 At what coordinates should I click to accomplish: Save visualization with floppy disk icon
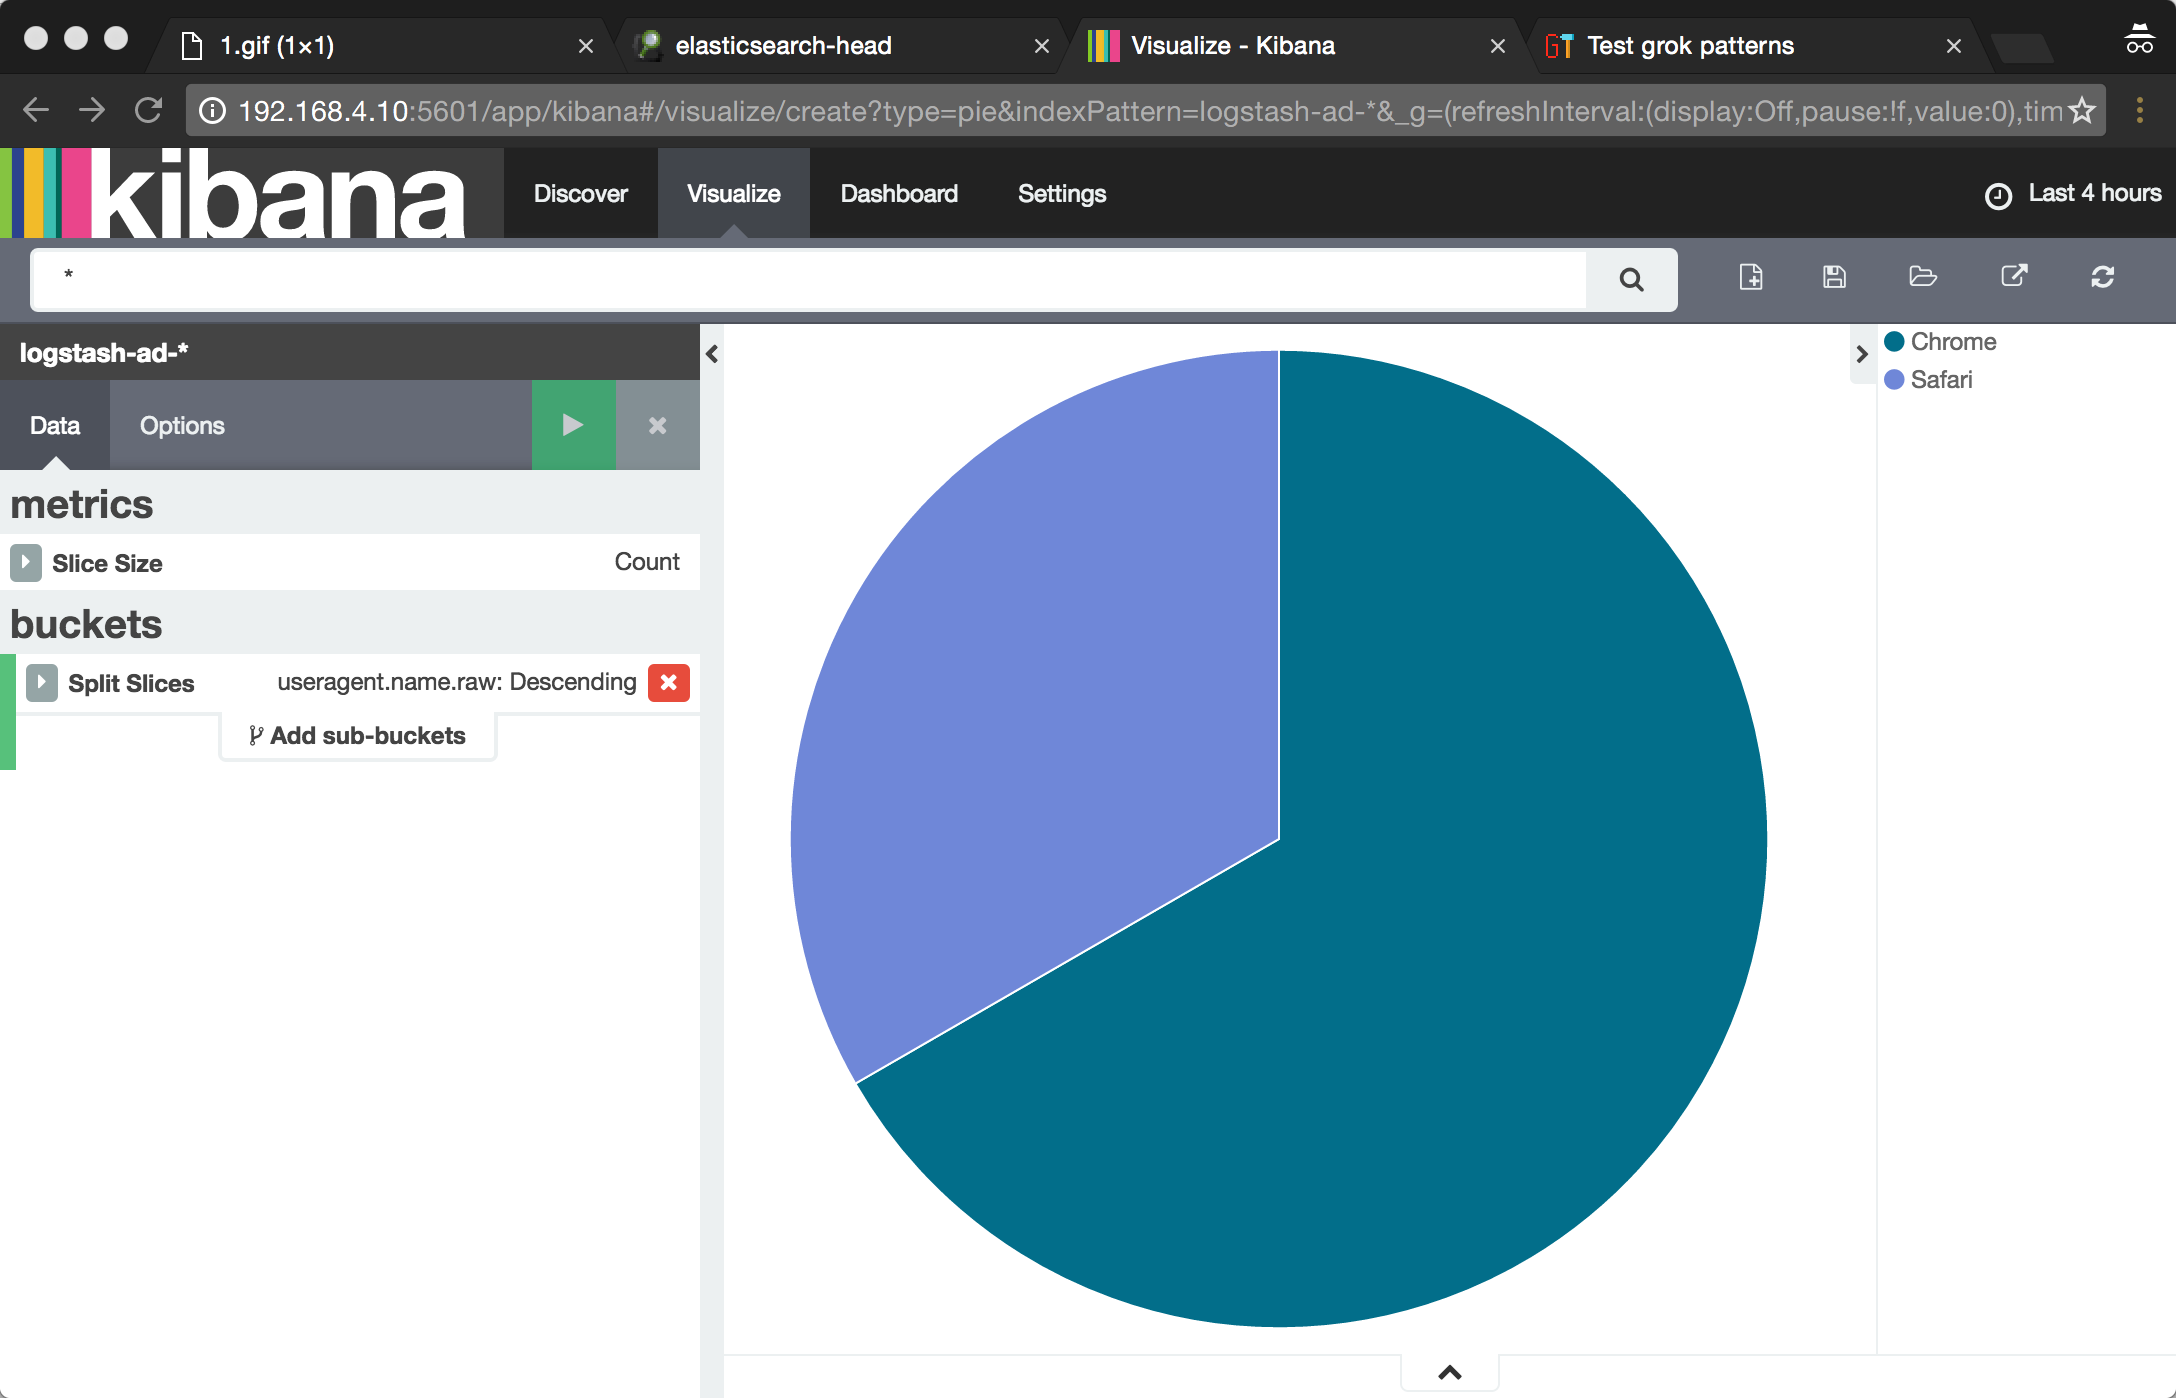1834,277
